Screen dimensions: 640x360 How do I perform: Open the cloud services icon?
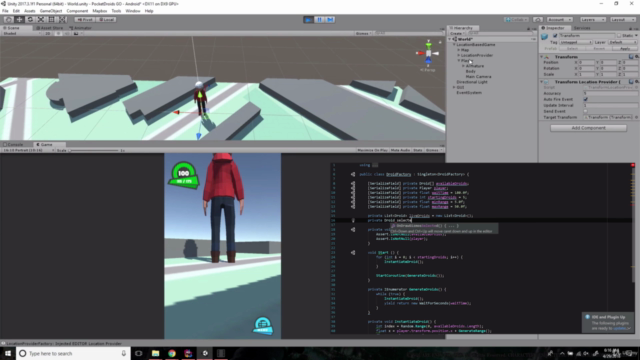coord(538,20)
